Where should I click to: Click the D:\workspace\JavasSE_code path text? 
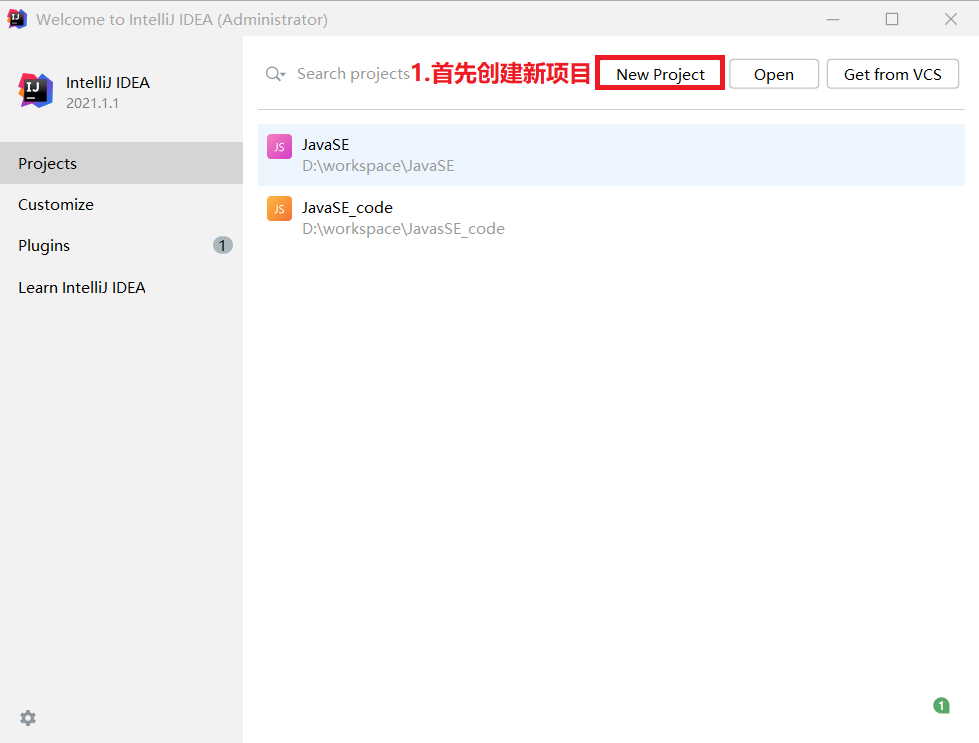(x=403, y=229)
